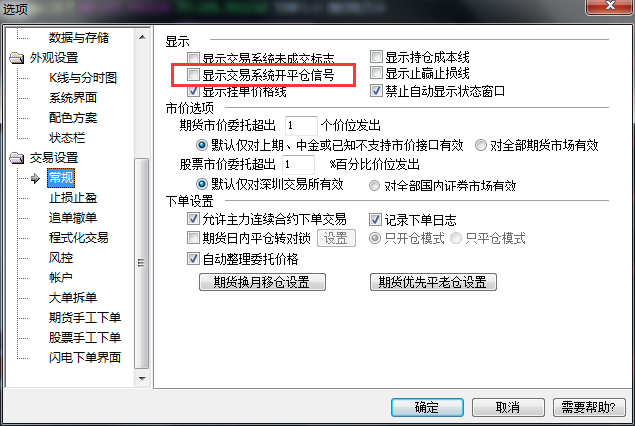Select 对全部期货市场有效 radio button
This screenshot has width=635, height=426.
point(481,145)
